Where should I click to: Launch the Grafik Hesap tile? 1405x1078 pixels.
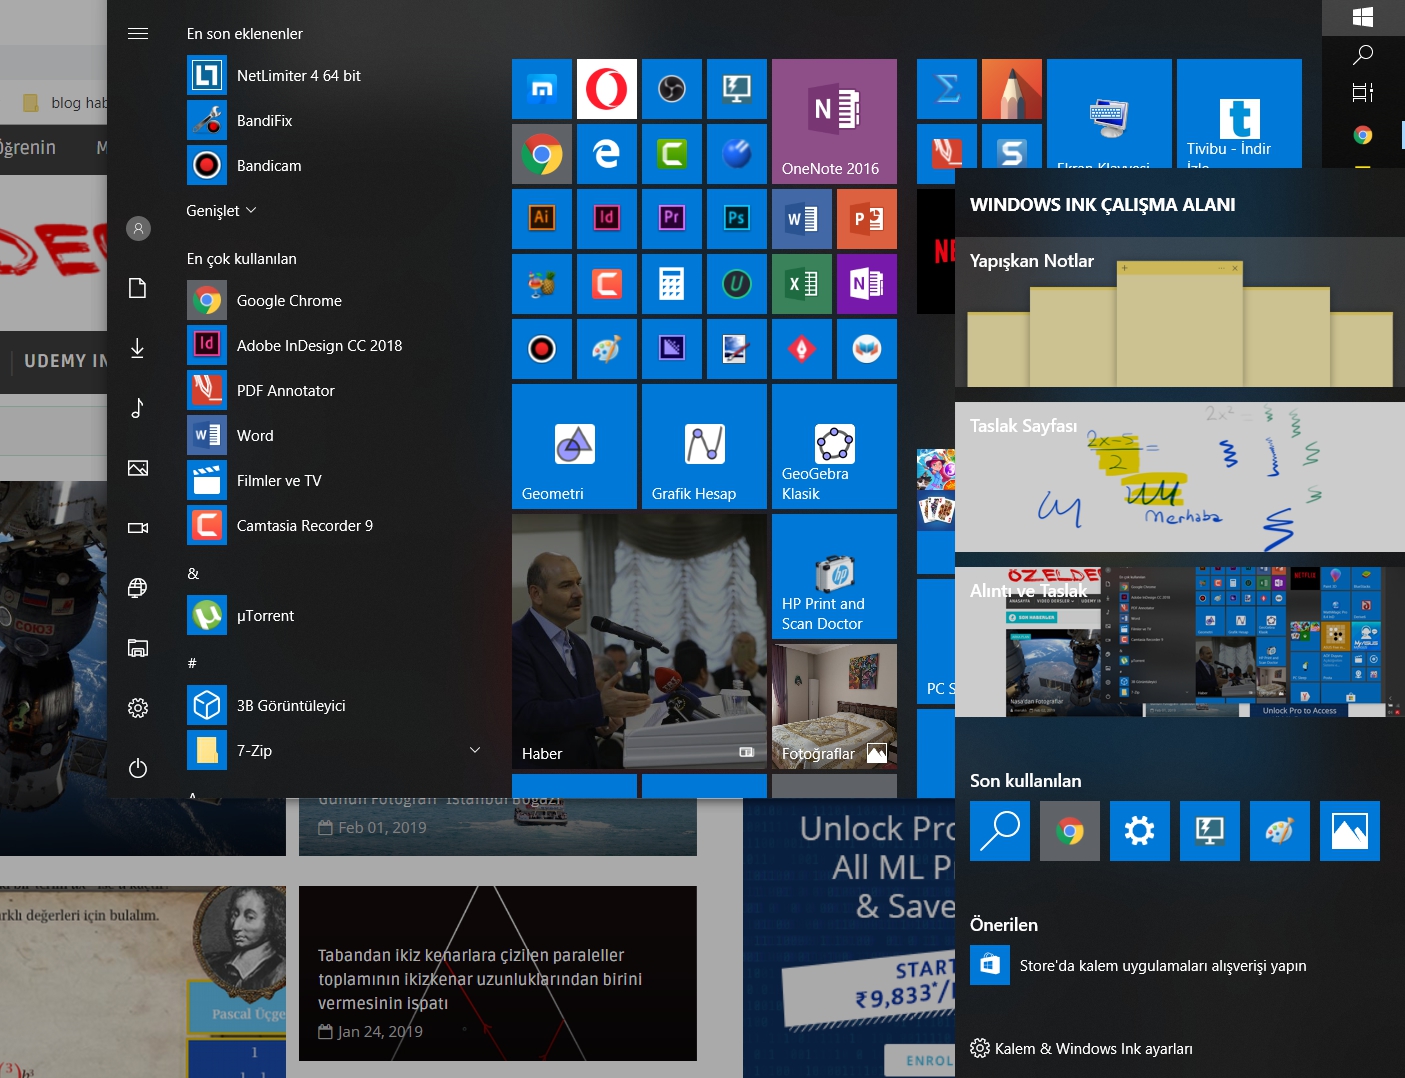pos(704,446)
